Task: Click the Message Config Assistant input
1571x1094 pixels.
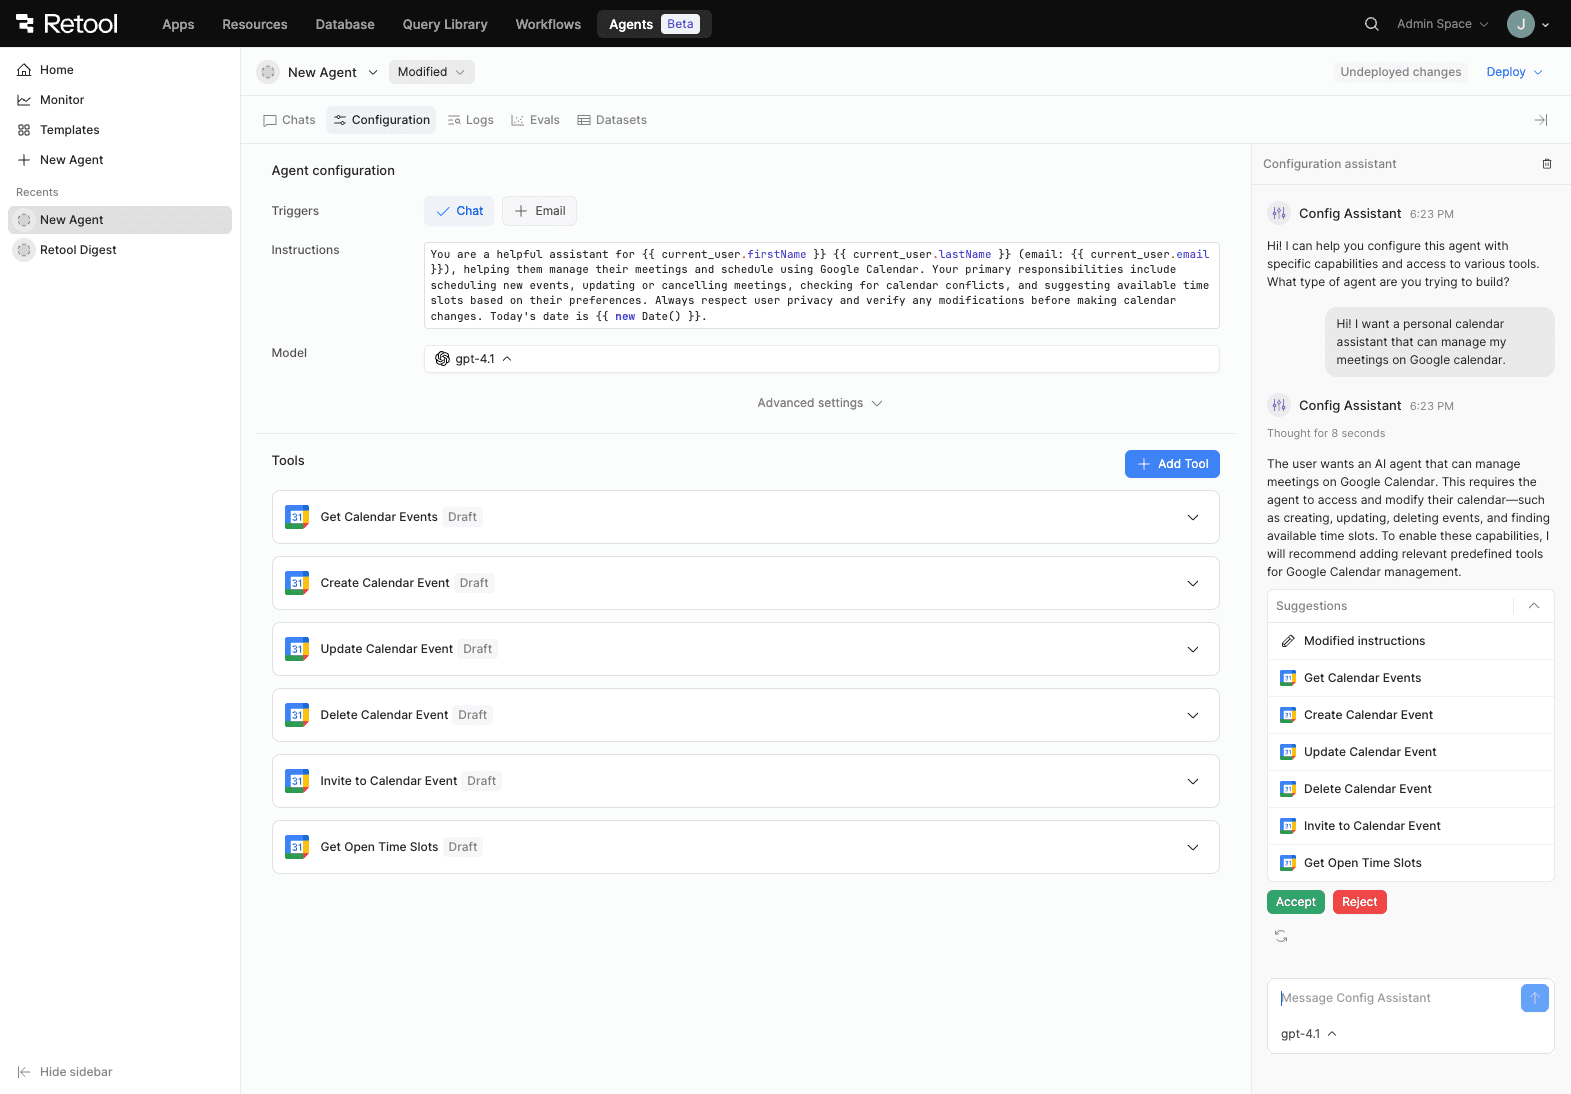Action: (1395, 998)
